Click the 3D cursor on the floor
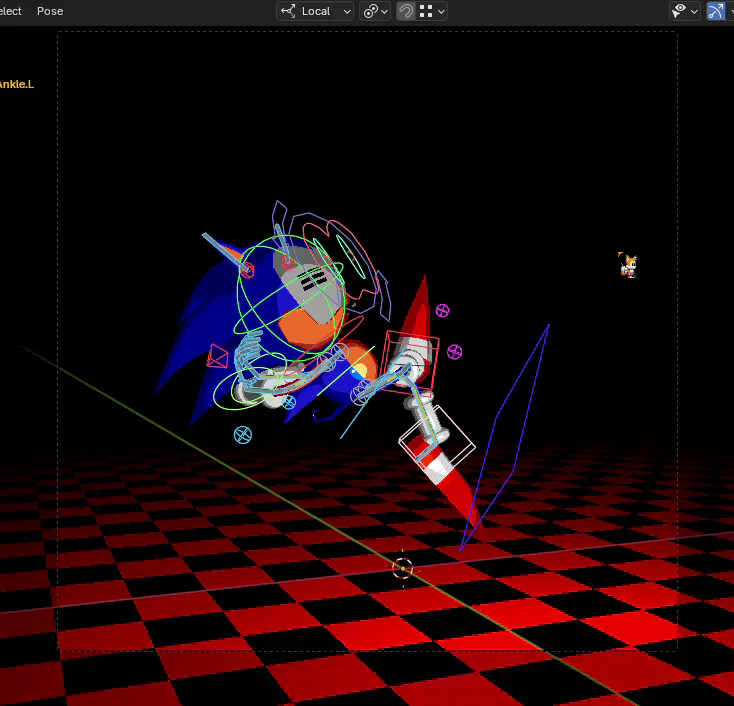Viewport: 734px width, 706px height. pyautogui.click(x=403, y=568)
